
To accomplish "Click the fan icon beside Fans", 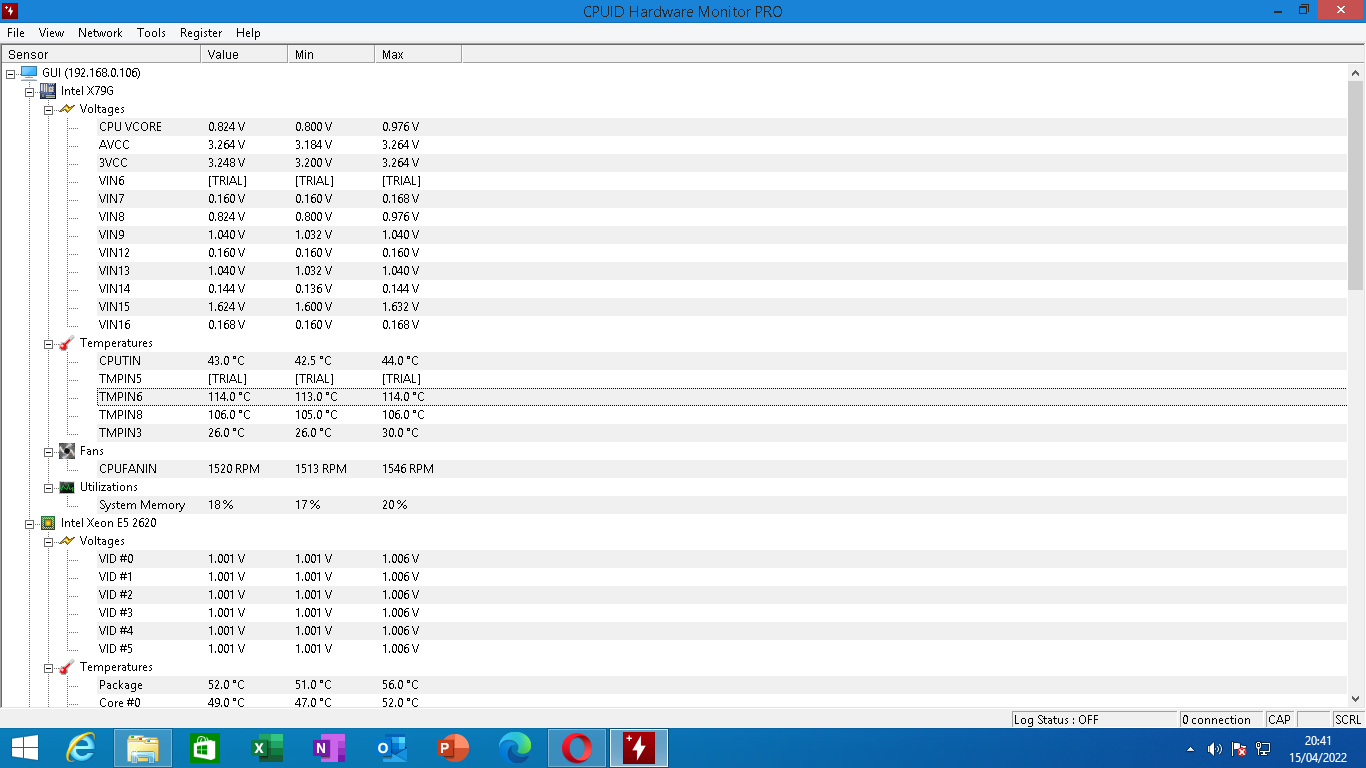I will (x=67, y=451).
